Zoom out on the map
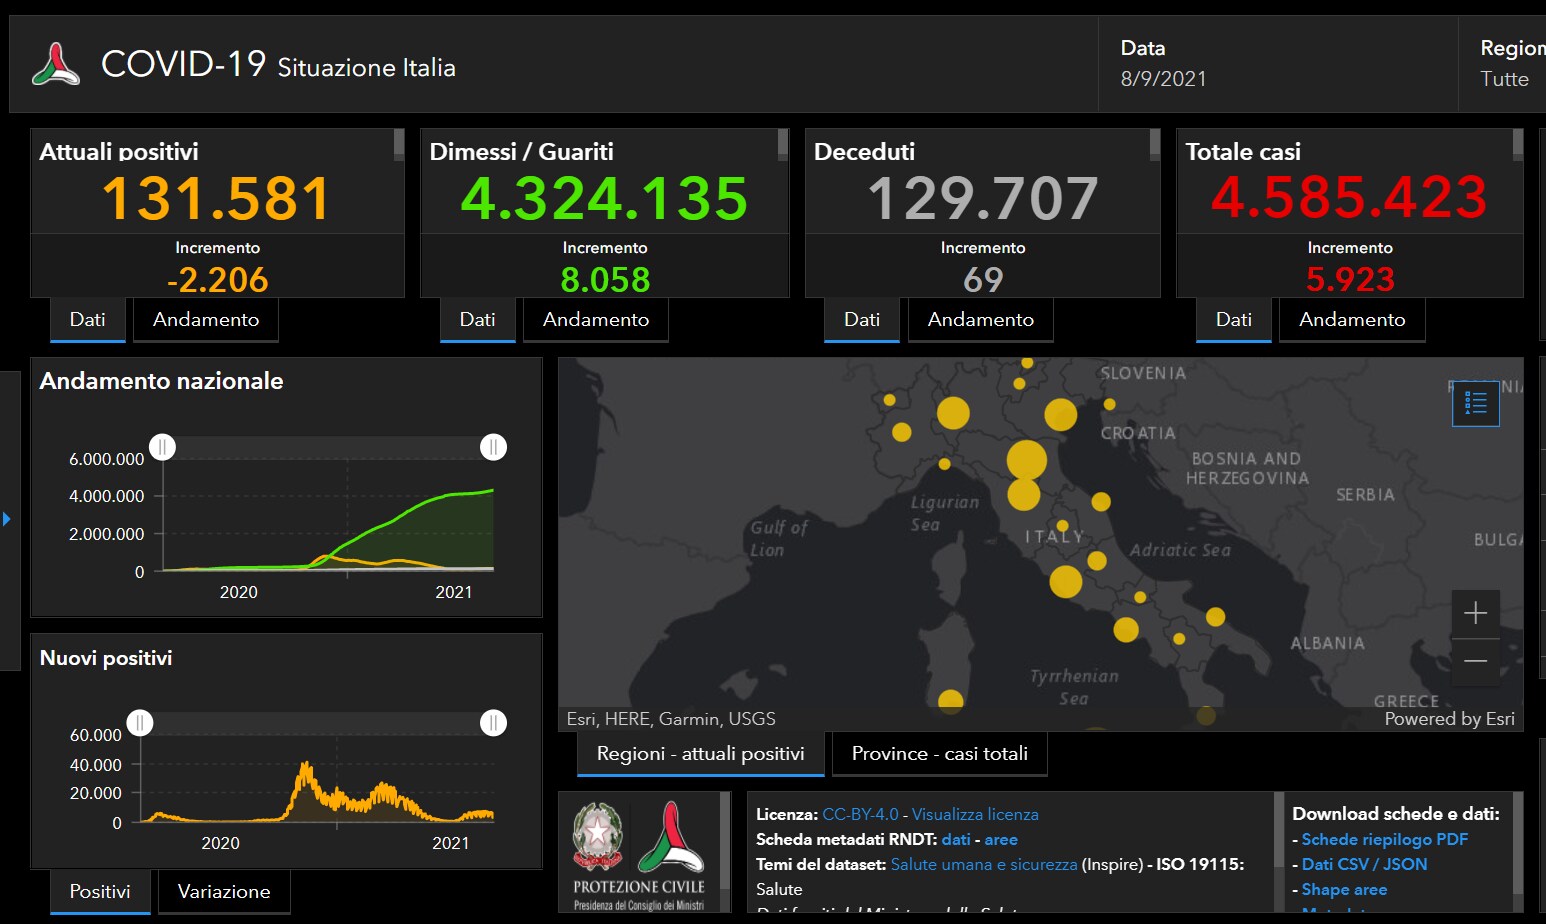The image size is (1546, 924). 1475,661
